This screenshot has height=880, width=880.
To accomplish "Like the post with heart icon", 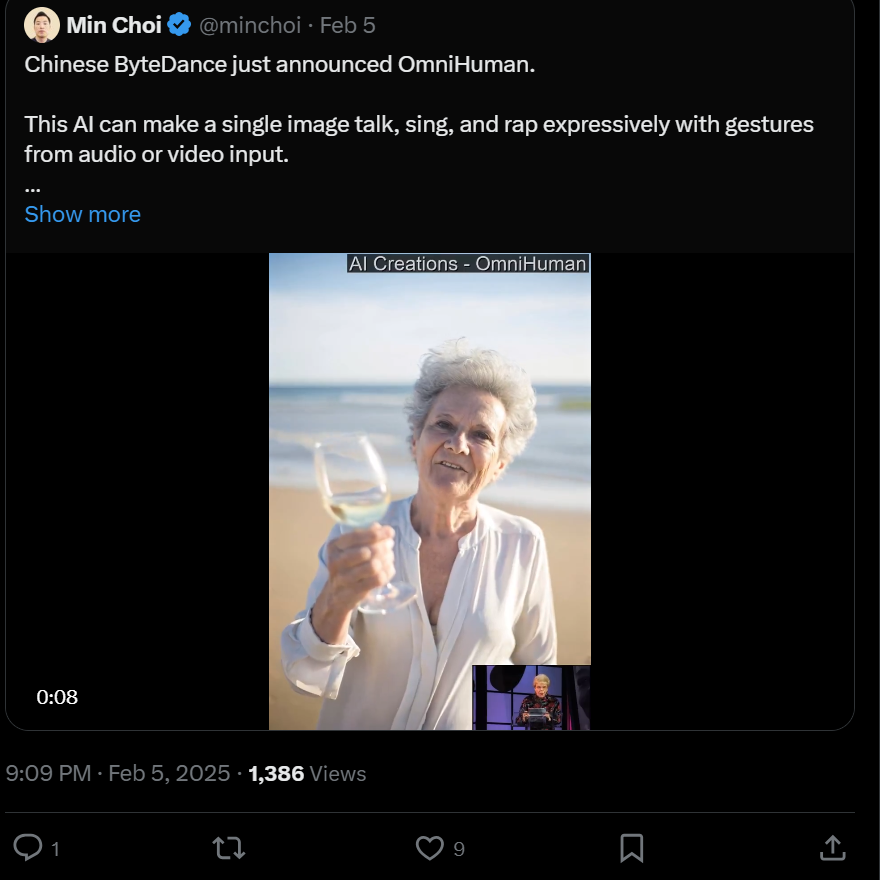I will click(x=429, y=848).
